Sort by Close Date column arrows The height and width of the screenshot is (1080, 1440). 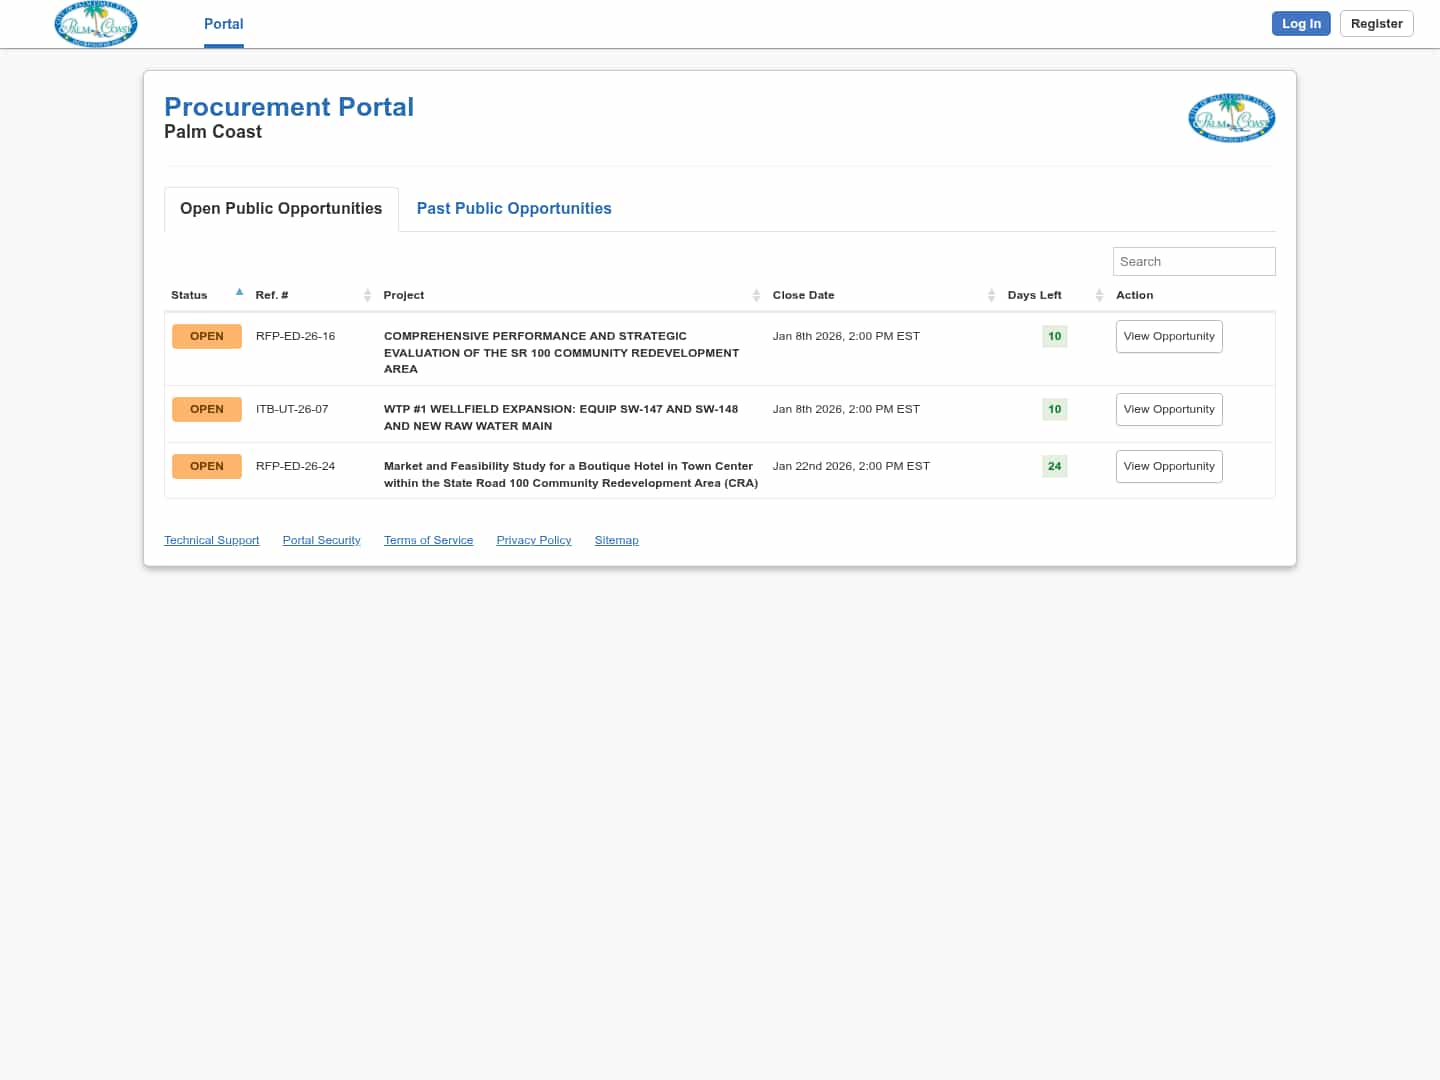[991, 295]
